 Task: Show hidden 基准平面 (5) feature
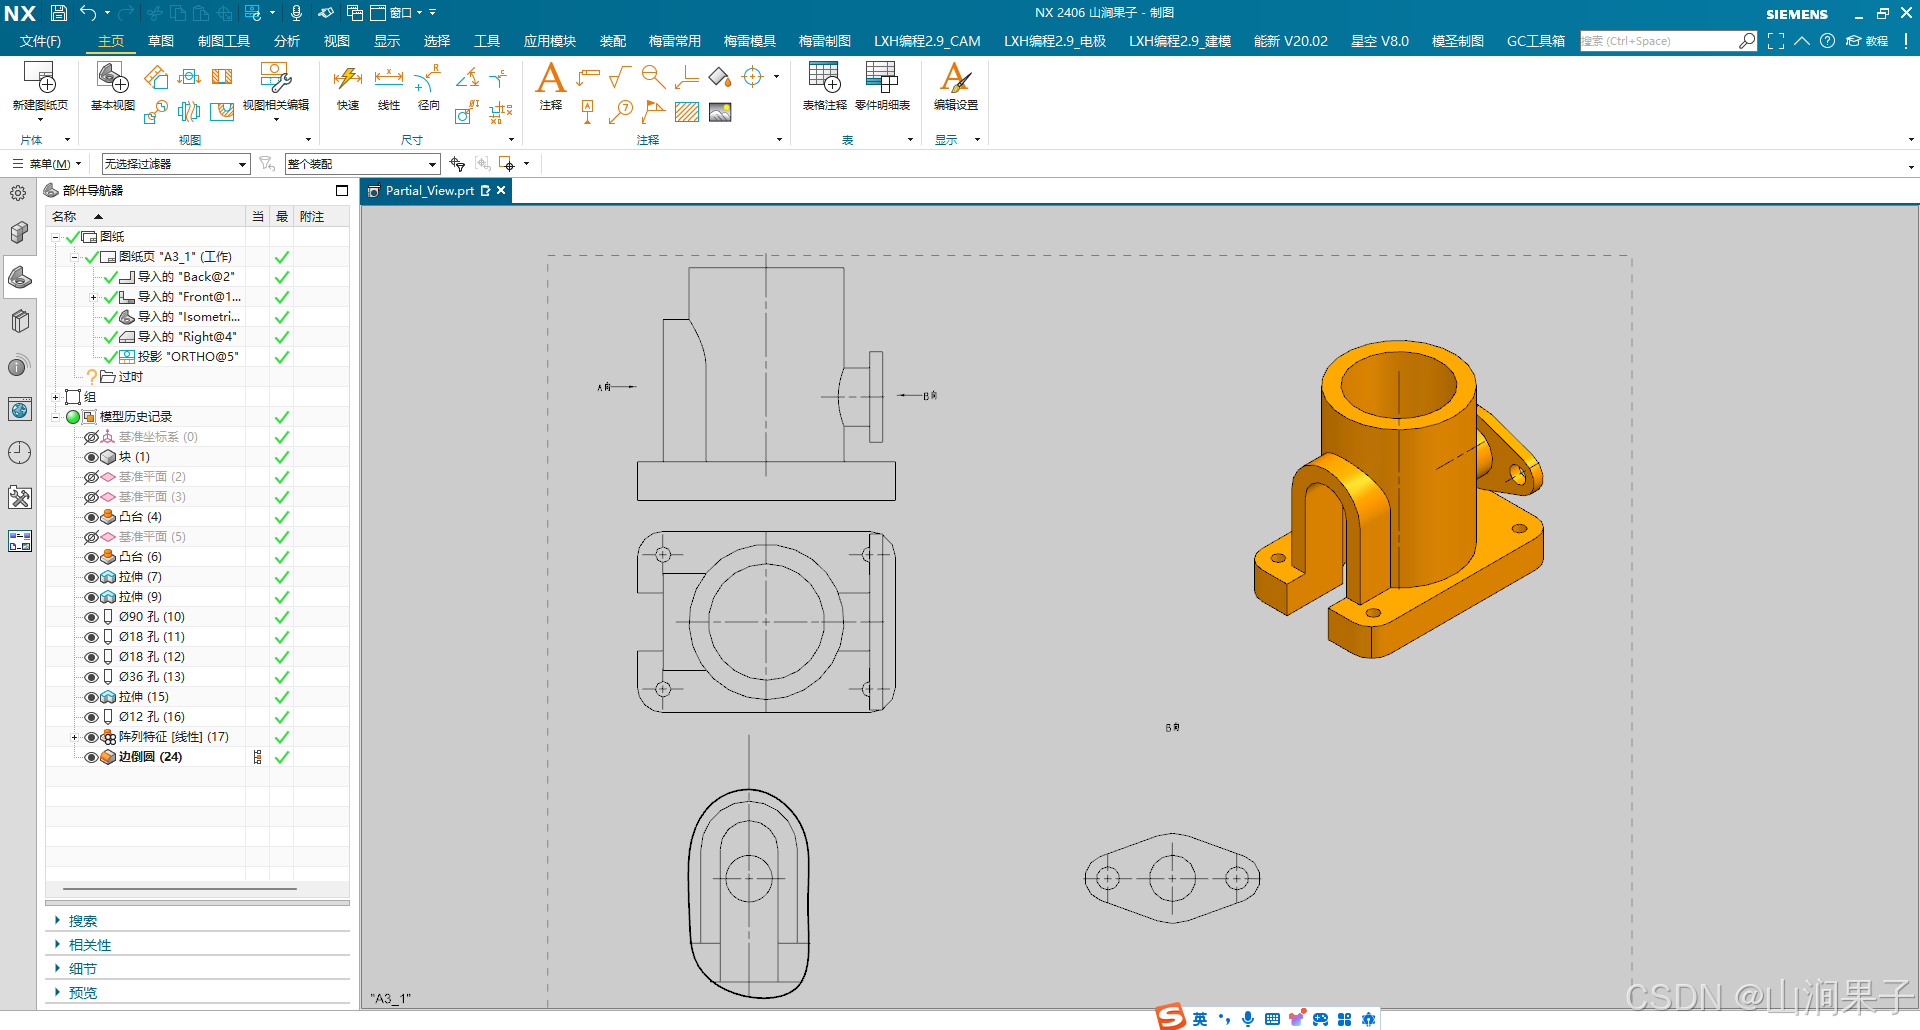(91, 537)
